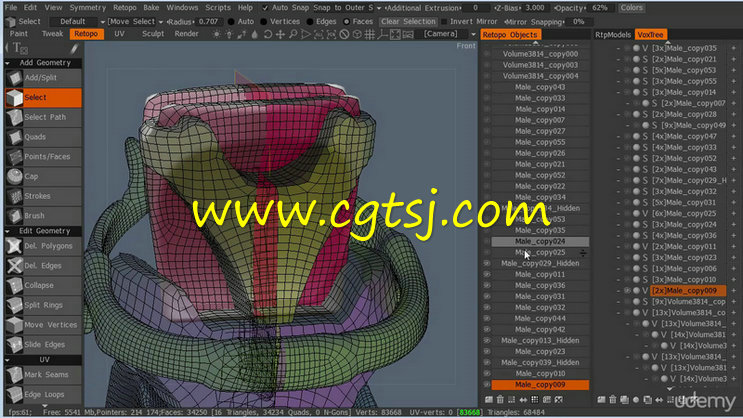Activate the Slide Edges tool
The width and height of the screenshot is (743, 418).
click(x=43, y=345)
